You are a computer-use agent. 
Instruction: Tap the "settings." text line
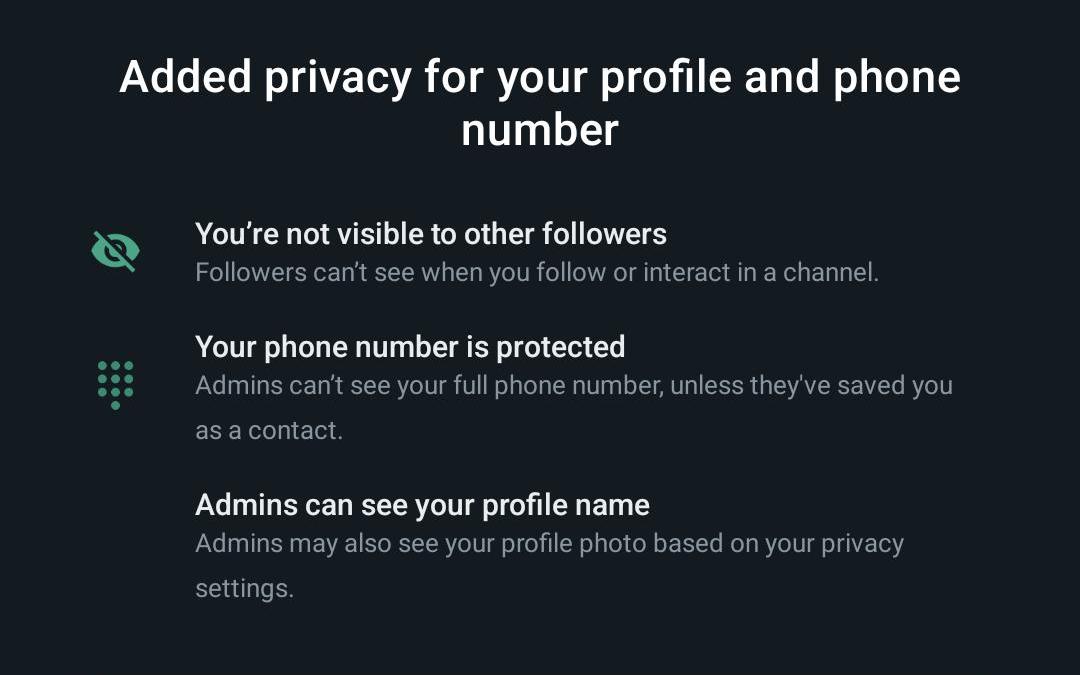[245, 589]
